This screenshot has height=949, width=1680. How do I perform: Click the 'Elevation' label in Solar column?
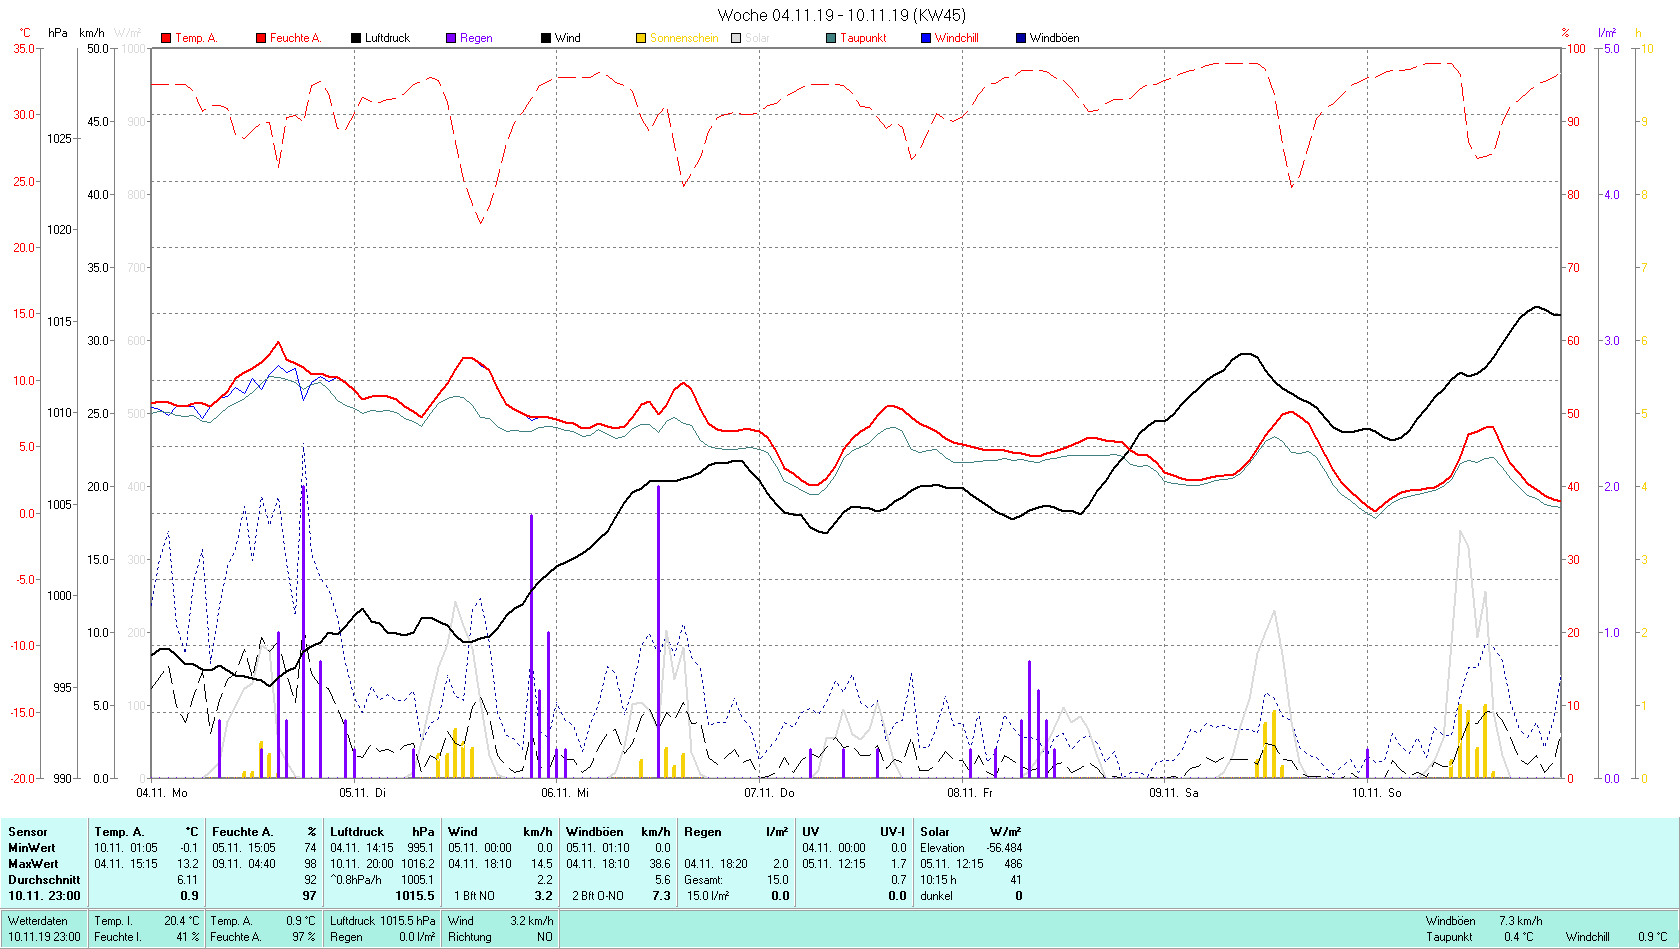point(943,848)
